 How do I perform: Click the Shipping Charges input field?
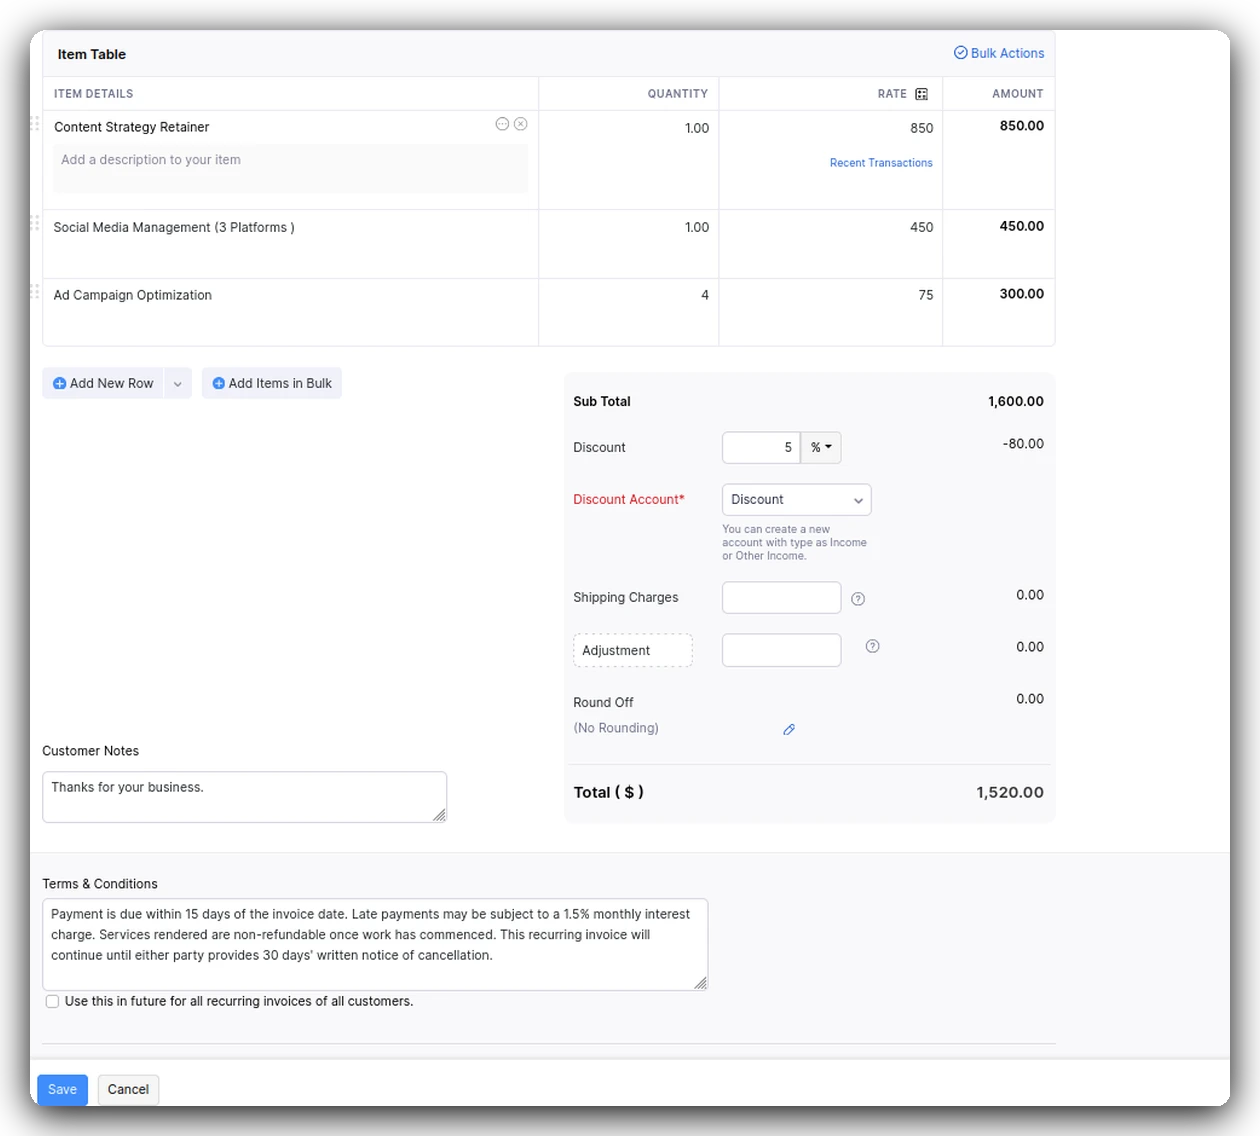pyautogui.click(x=781, y=598)
